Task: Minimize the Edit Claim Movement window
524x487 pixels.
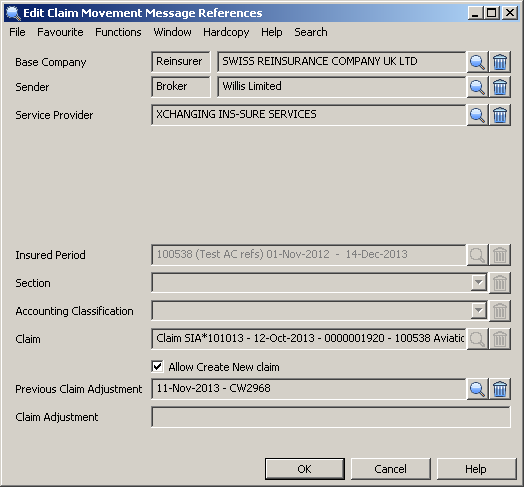Action: (x=475, y=13)
